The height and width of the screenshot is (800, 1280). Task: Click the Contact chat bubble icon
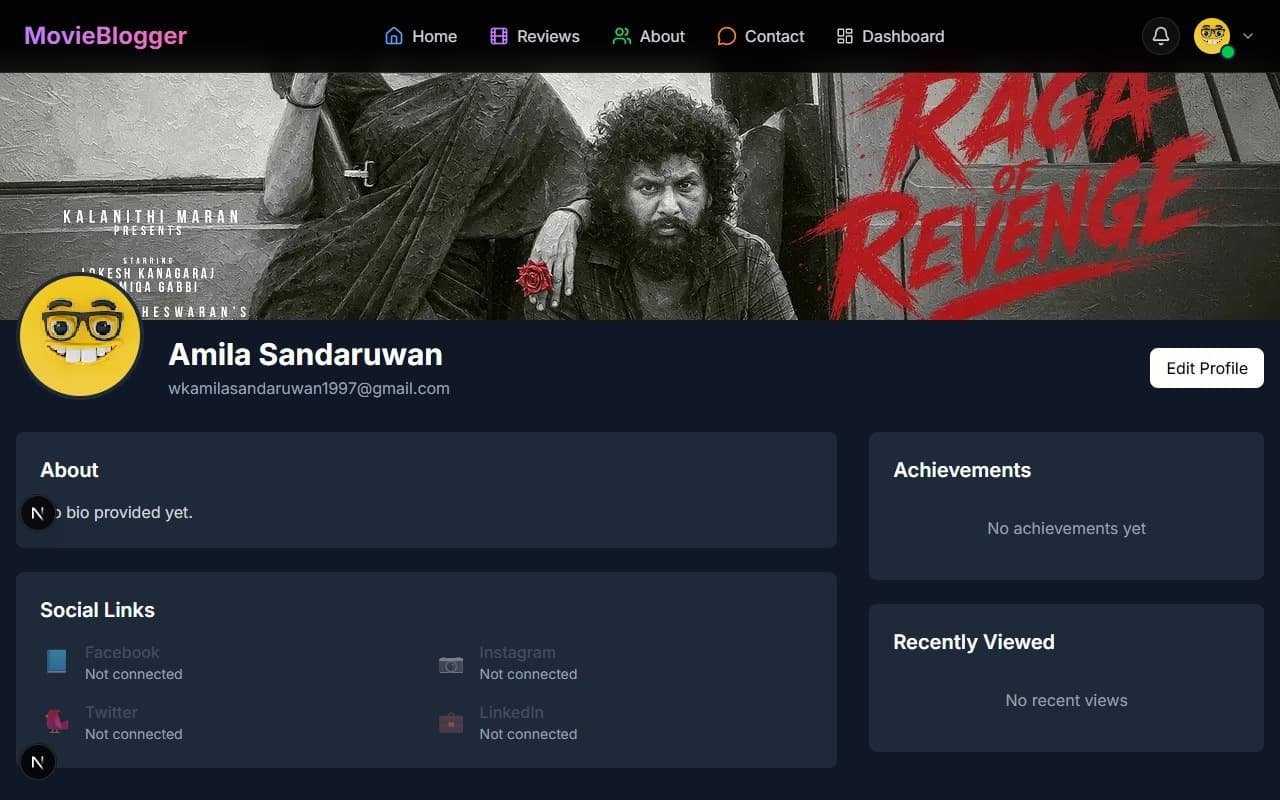click(727, 36)
